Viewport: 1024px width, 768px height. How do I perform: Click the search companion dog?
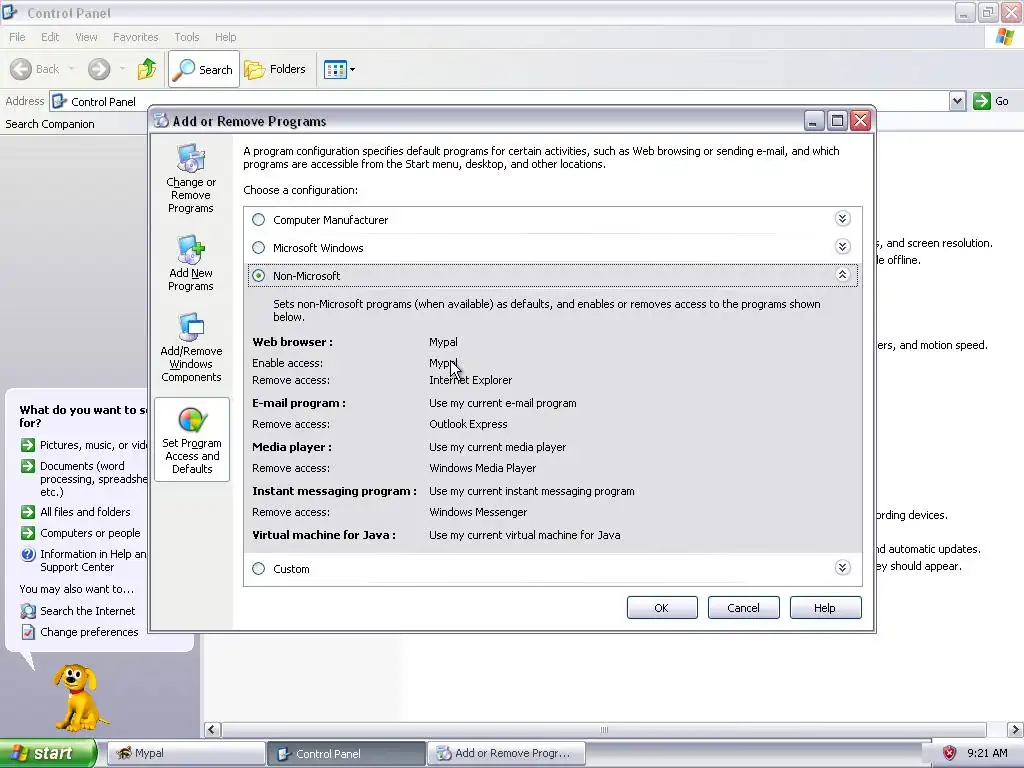click(78, 697)
